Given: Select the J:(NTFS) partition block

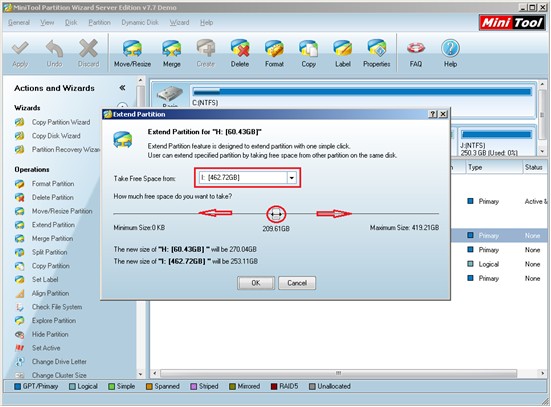Looking at the screenshot, I should (497, 142).
